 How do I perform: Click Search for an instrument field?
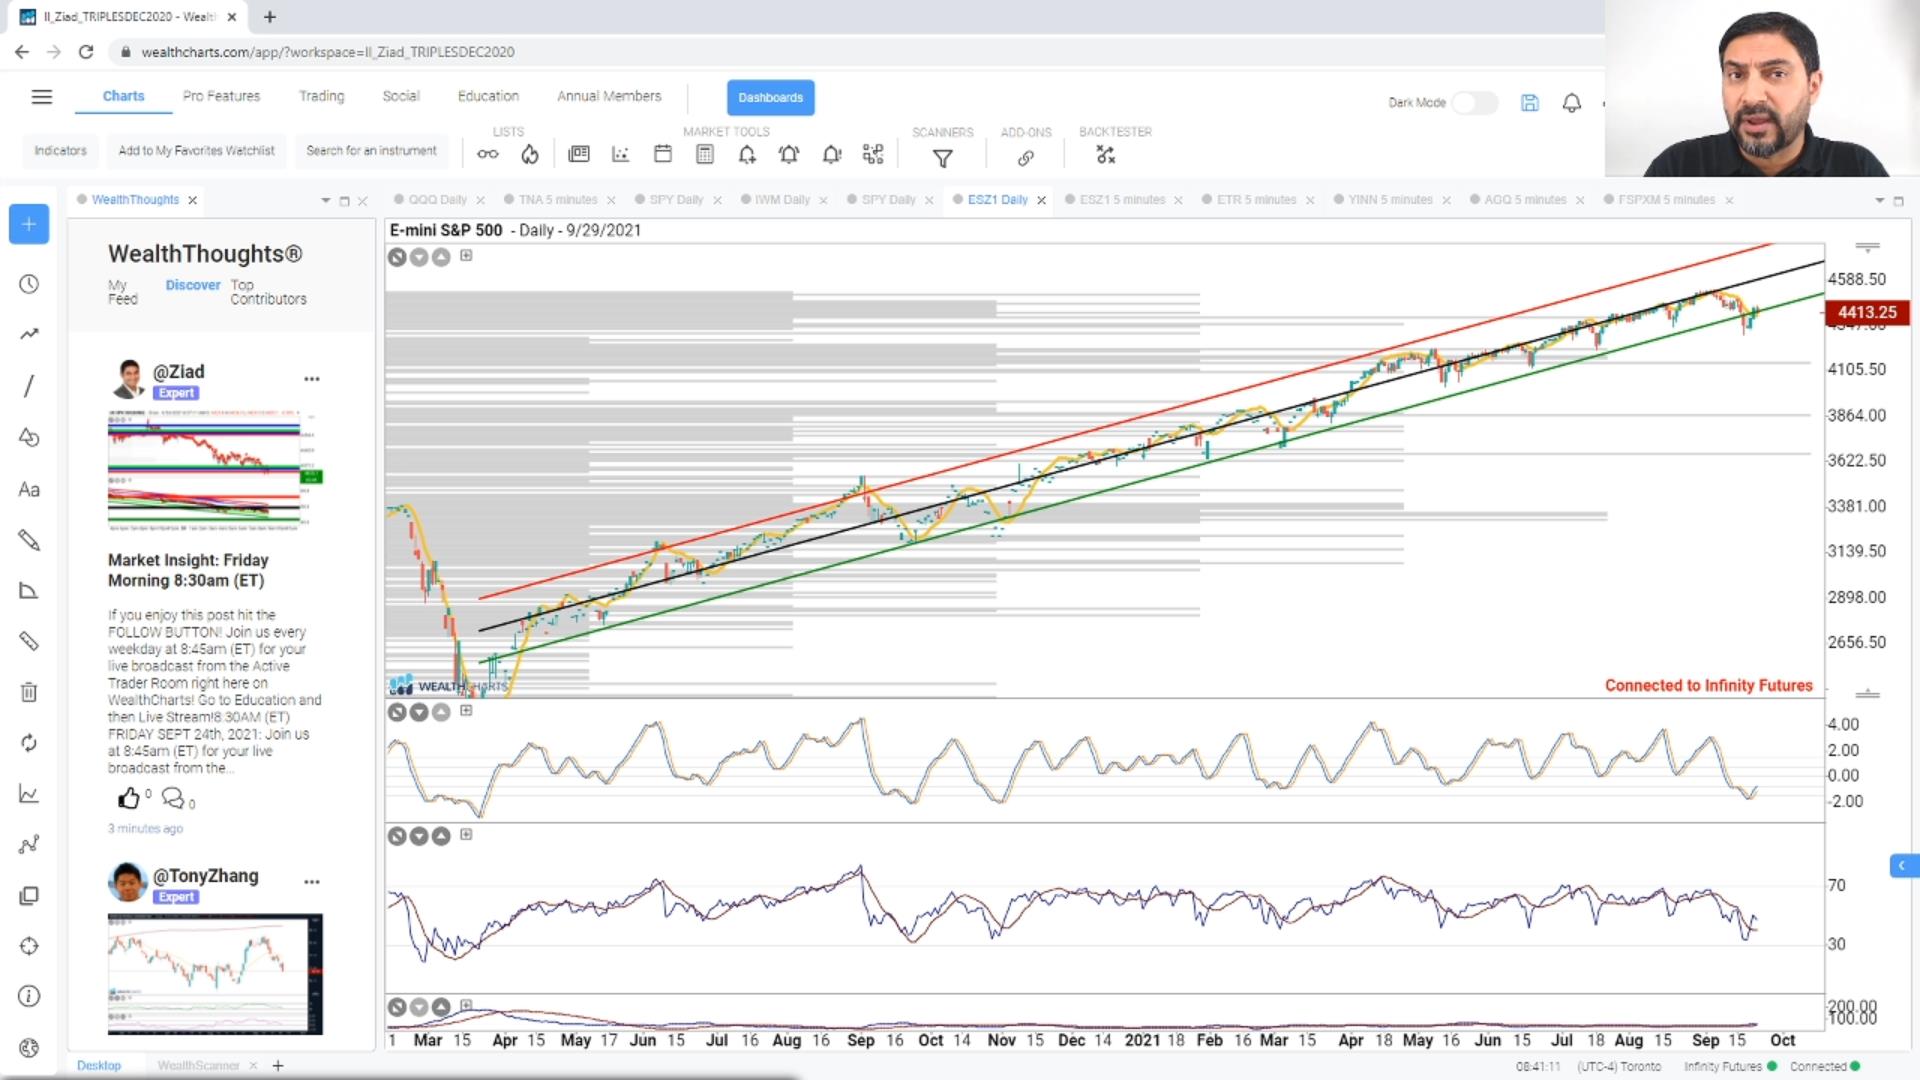[x=371, y=151]
